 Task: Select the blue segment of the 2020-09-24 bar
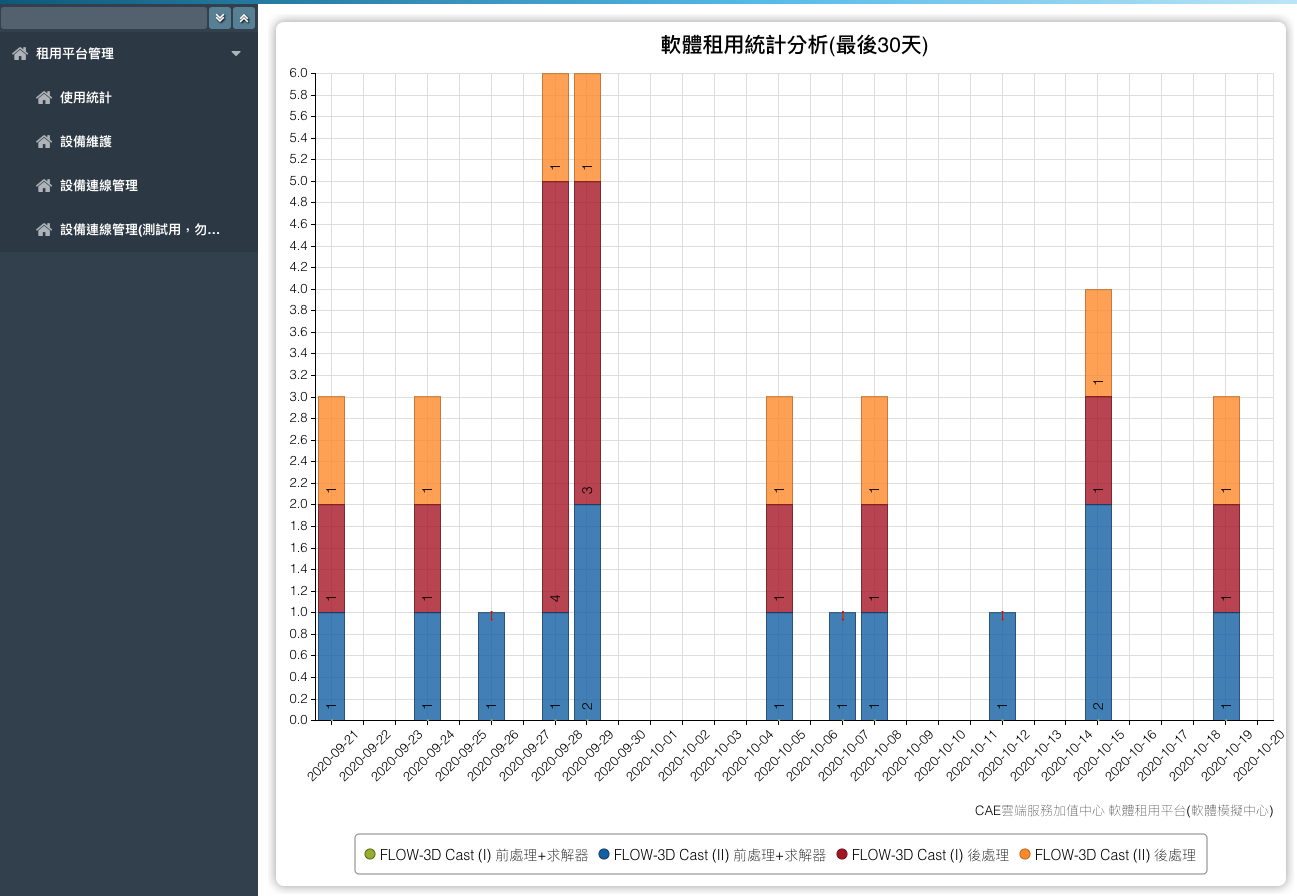click(427, 666)
